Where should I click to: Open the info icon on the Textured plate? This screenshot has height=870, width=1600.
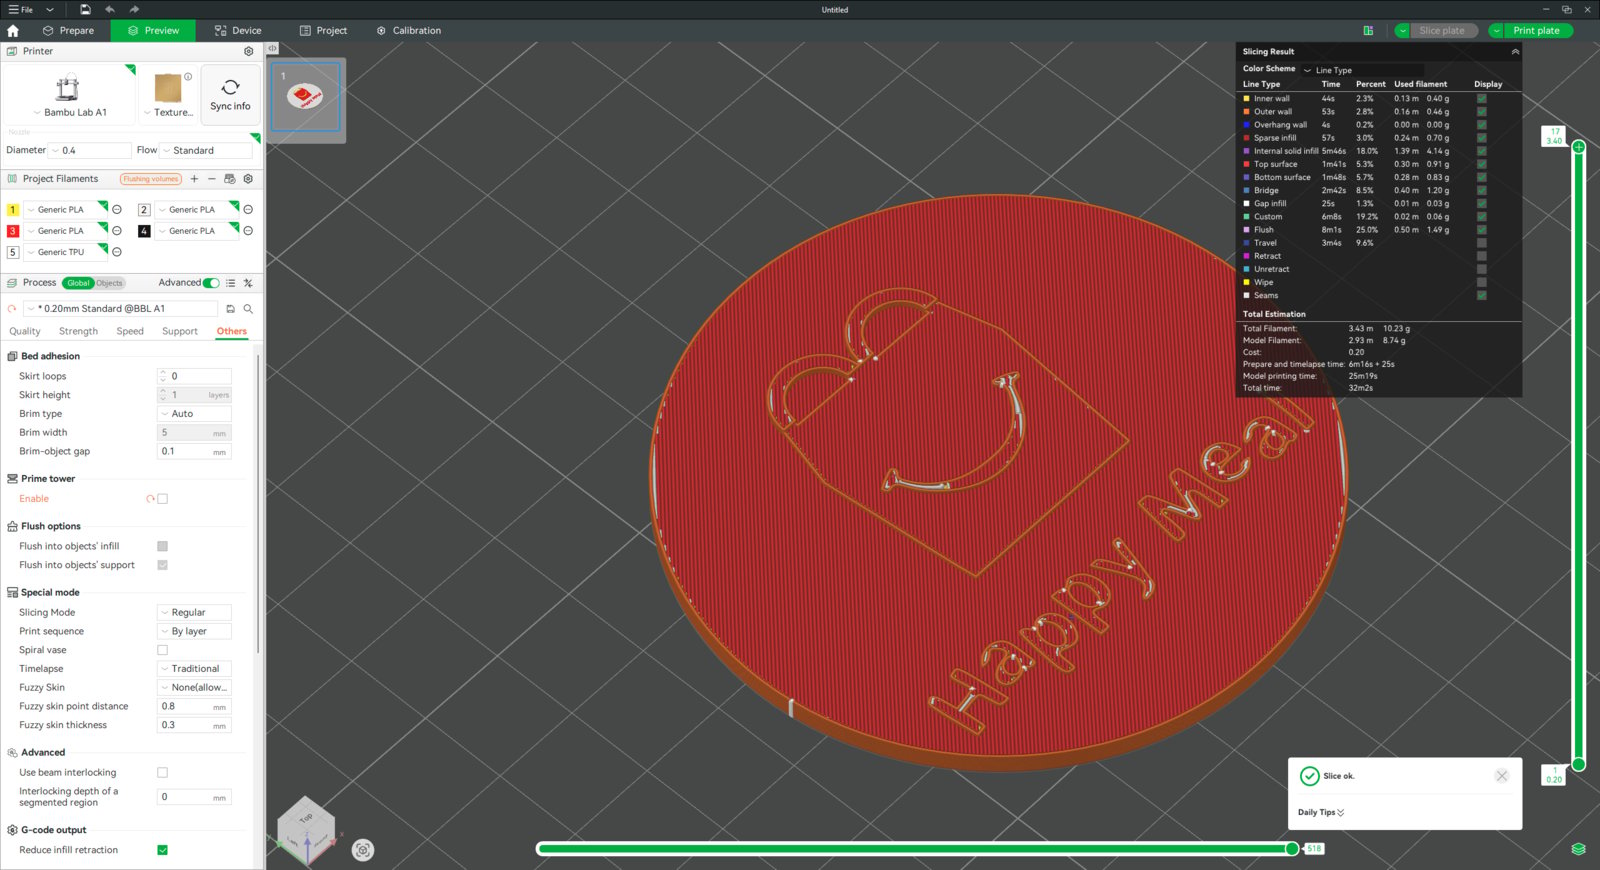coord(188,76)
